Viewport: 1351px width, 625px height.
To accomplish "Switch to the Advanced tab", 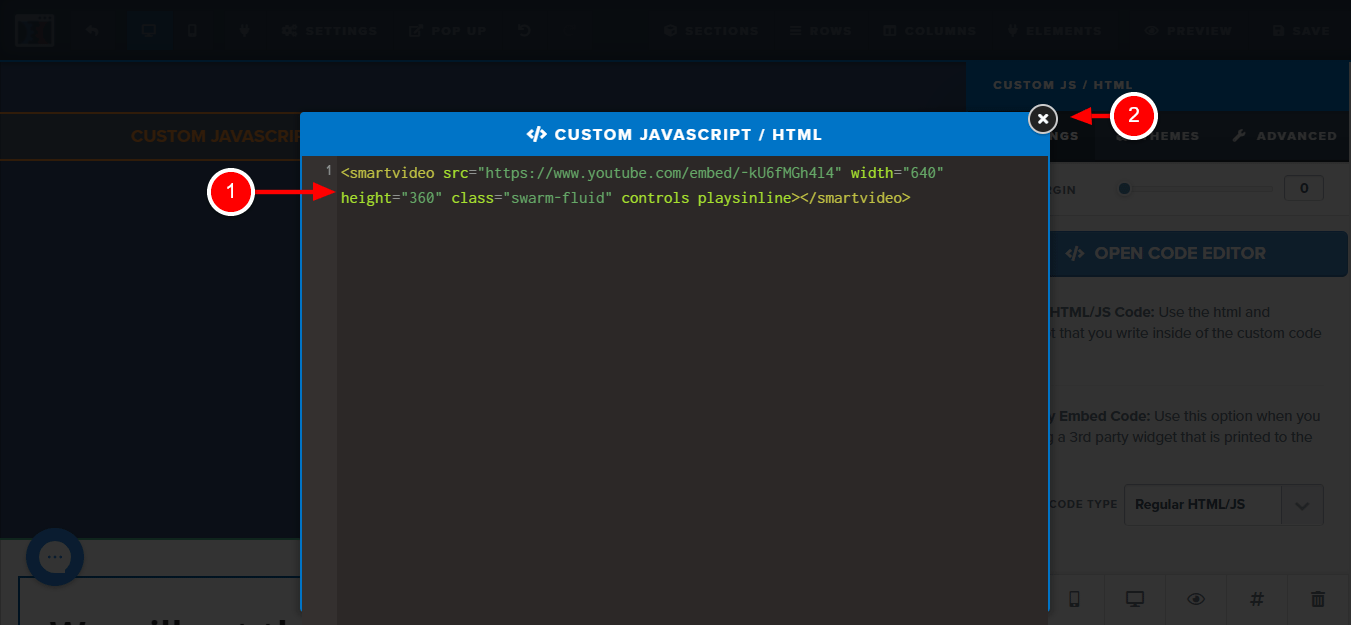I will (1284, 136).
